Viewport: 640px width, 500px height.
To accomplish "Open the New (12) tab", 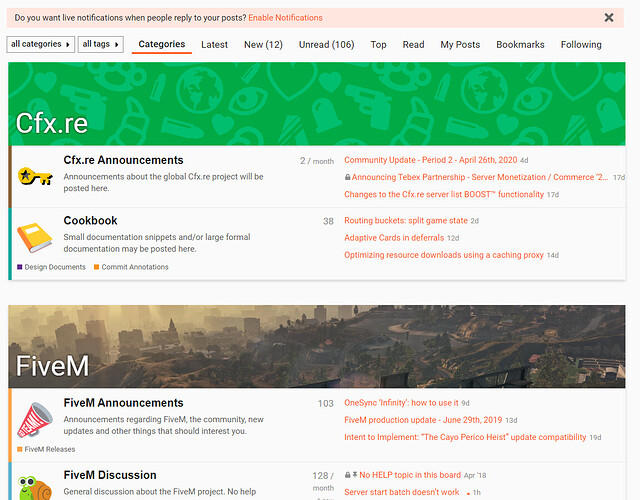I will (263, 44).
